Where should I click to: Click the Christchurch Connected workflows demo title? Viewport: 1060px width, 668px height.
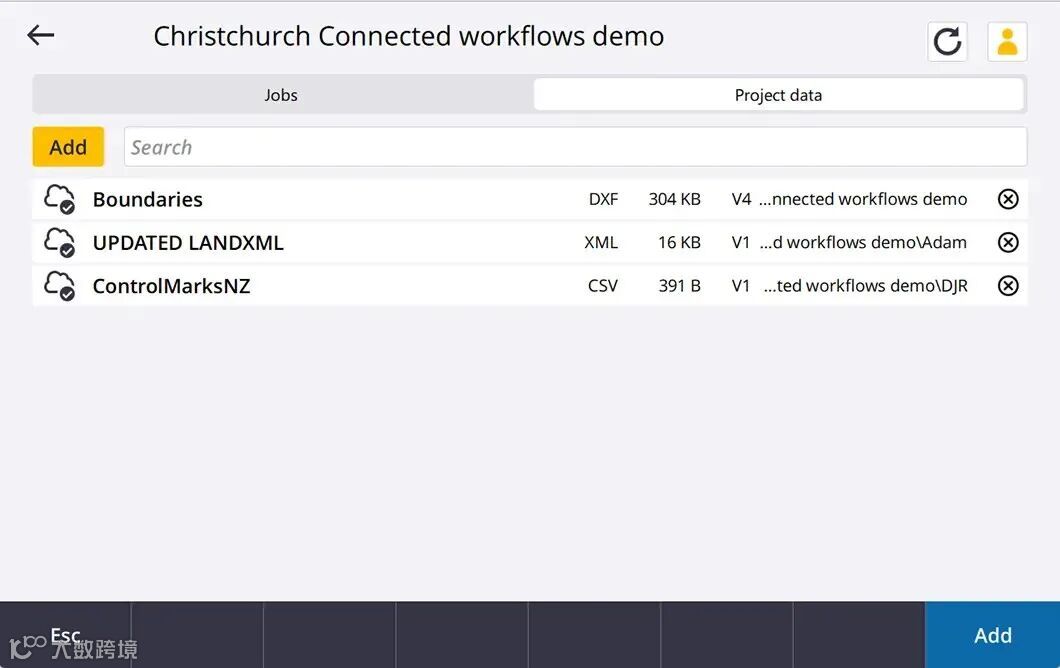[x=408, y=36]
